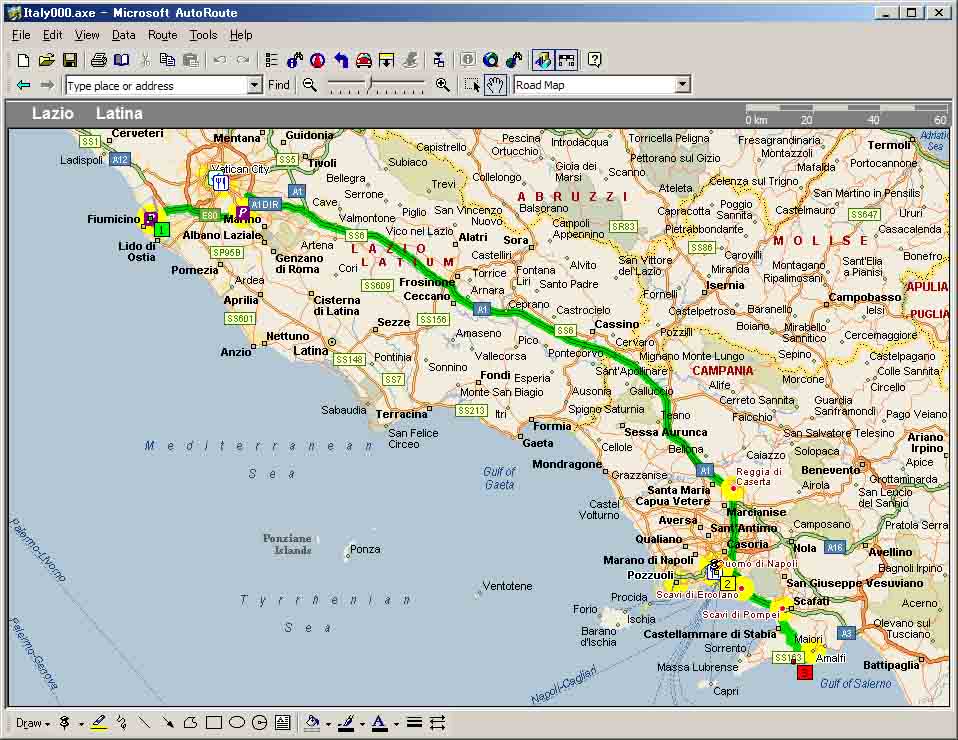Expand the line color dropdown arrow

tap(362, 724)
